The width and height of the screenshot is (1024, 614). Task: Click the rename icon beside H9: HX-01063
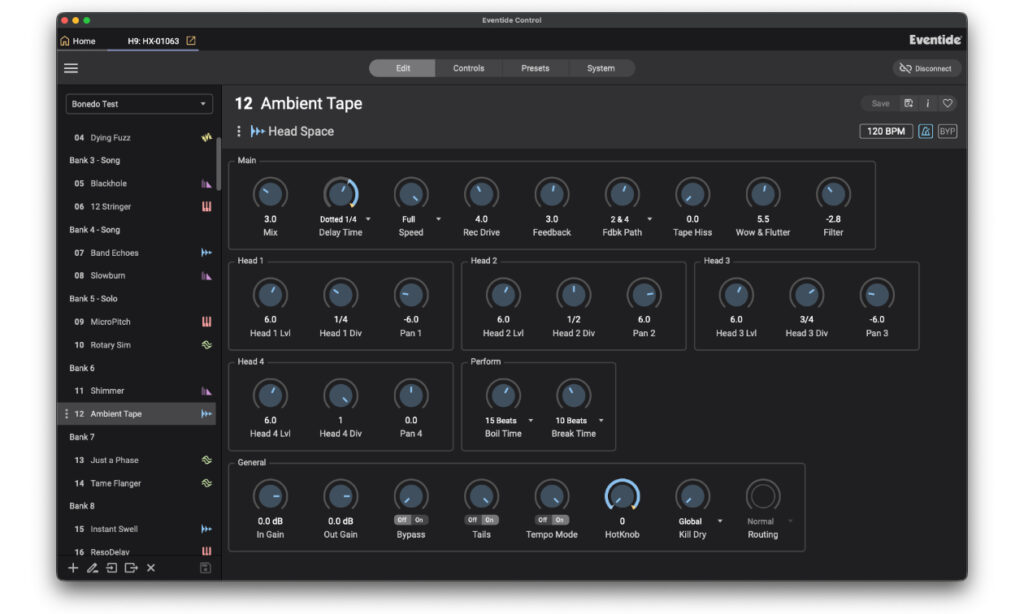pos(191,40)
